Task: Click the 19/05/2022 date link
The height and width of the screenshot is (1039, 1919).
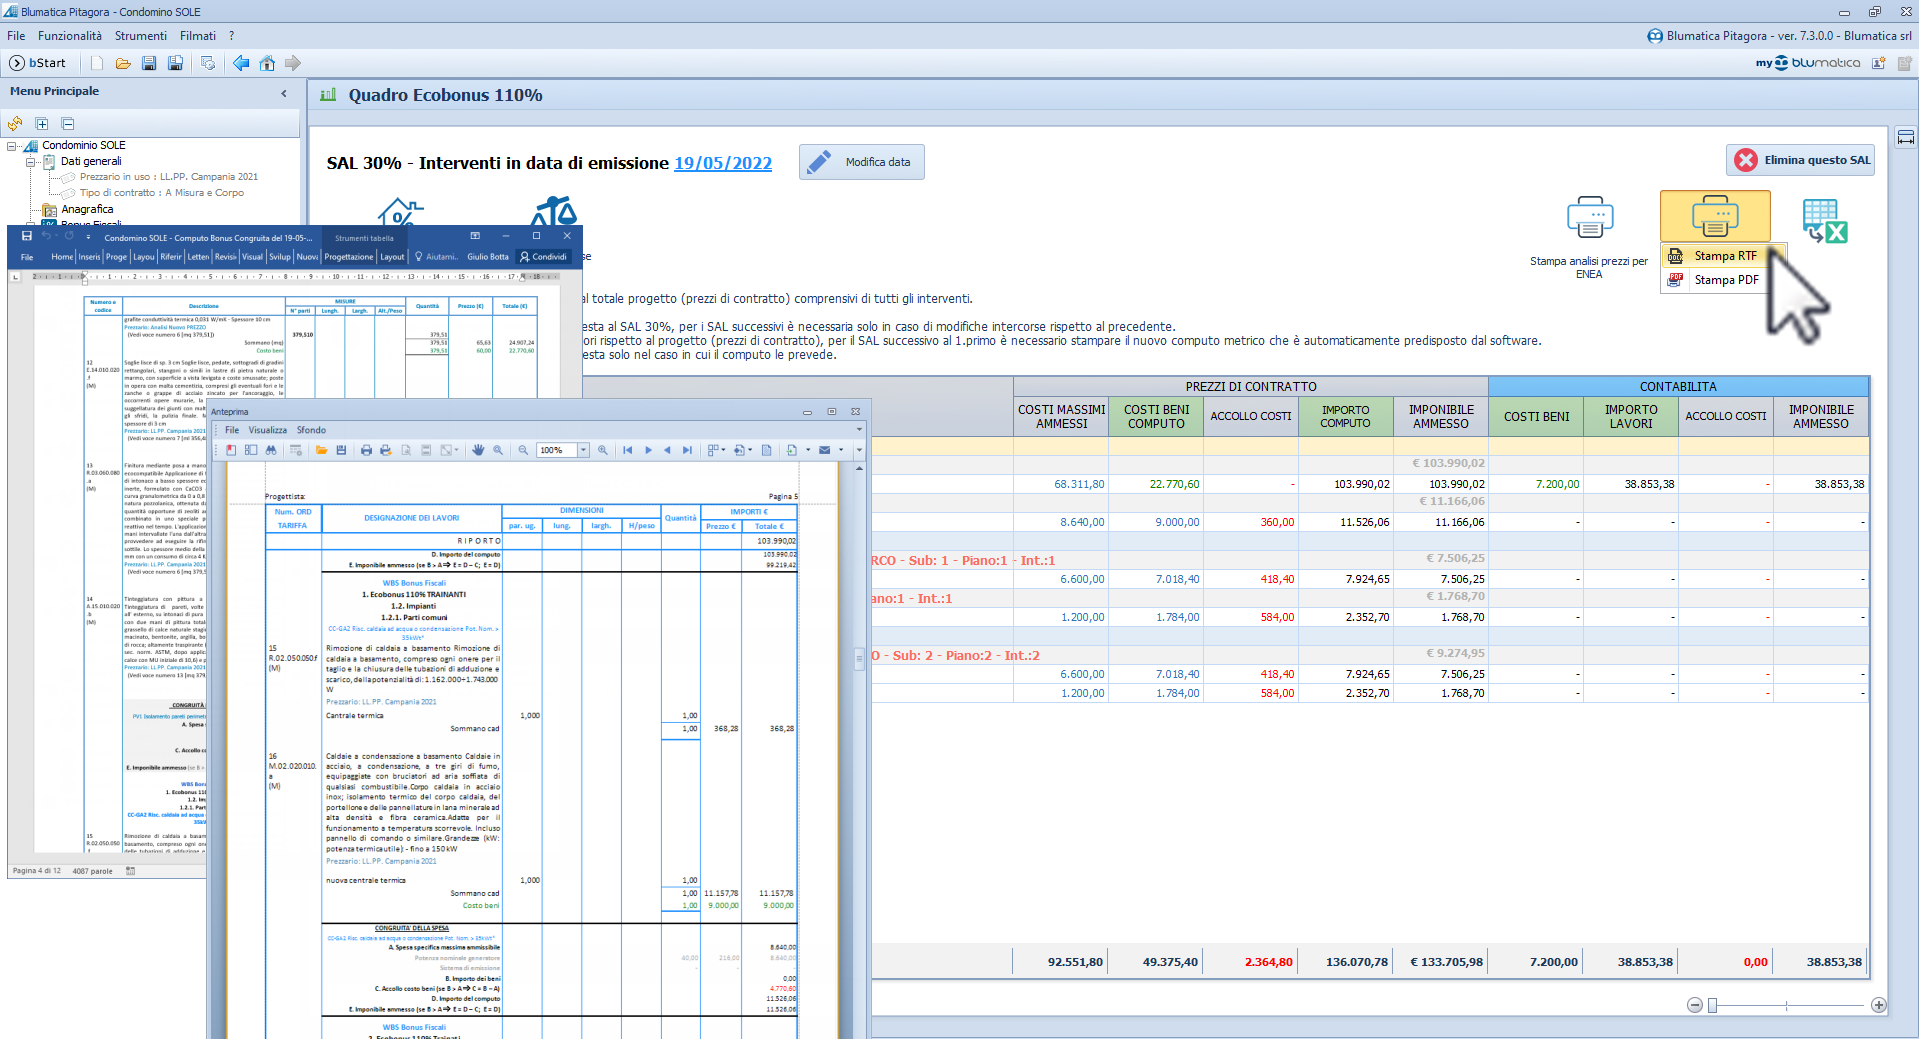Action: pos(722,163)
